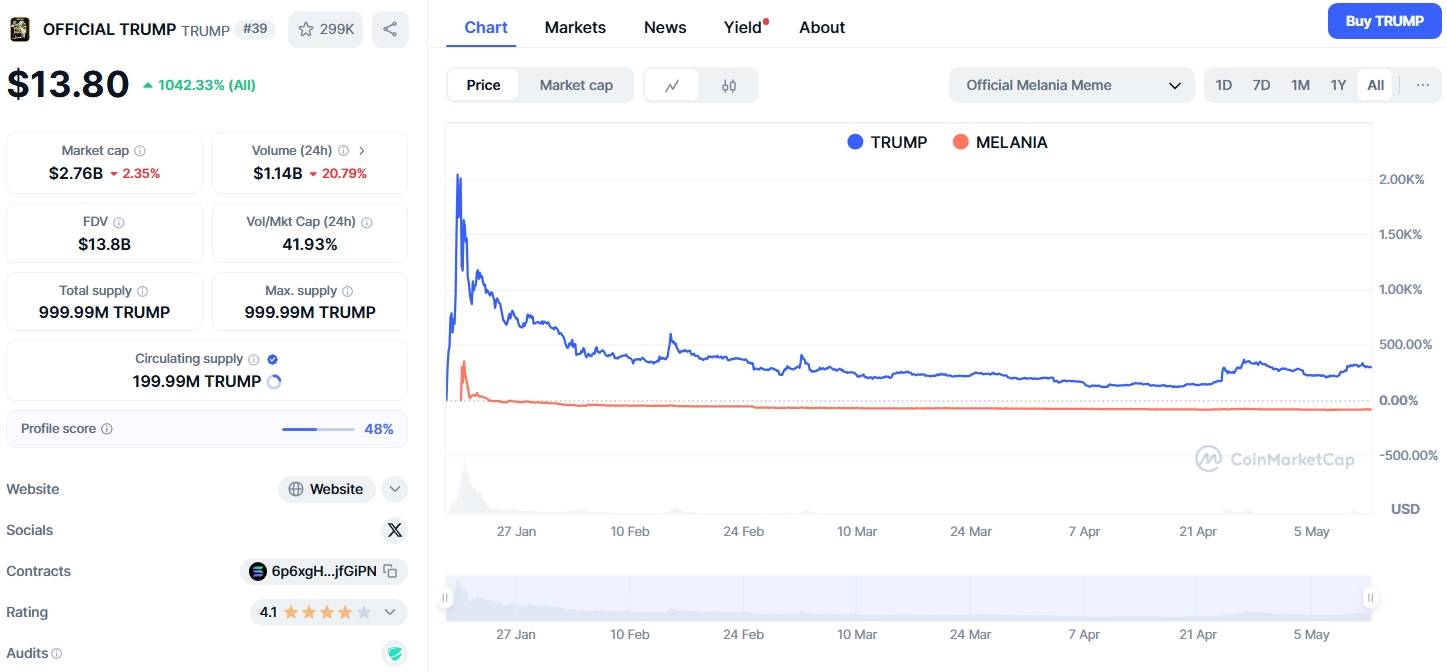This screenshot has width=1447, height=672.
Task: Expand the Rating details chevron
Action: 390,612
